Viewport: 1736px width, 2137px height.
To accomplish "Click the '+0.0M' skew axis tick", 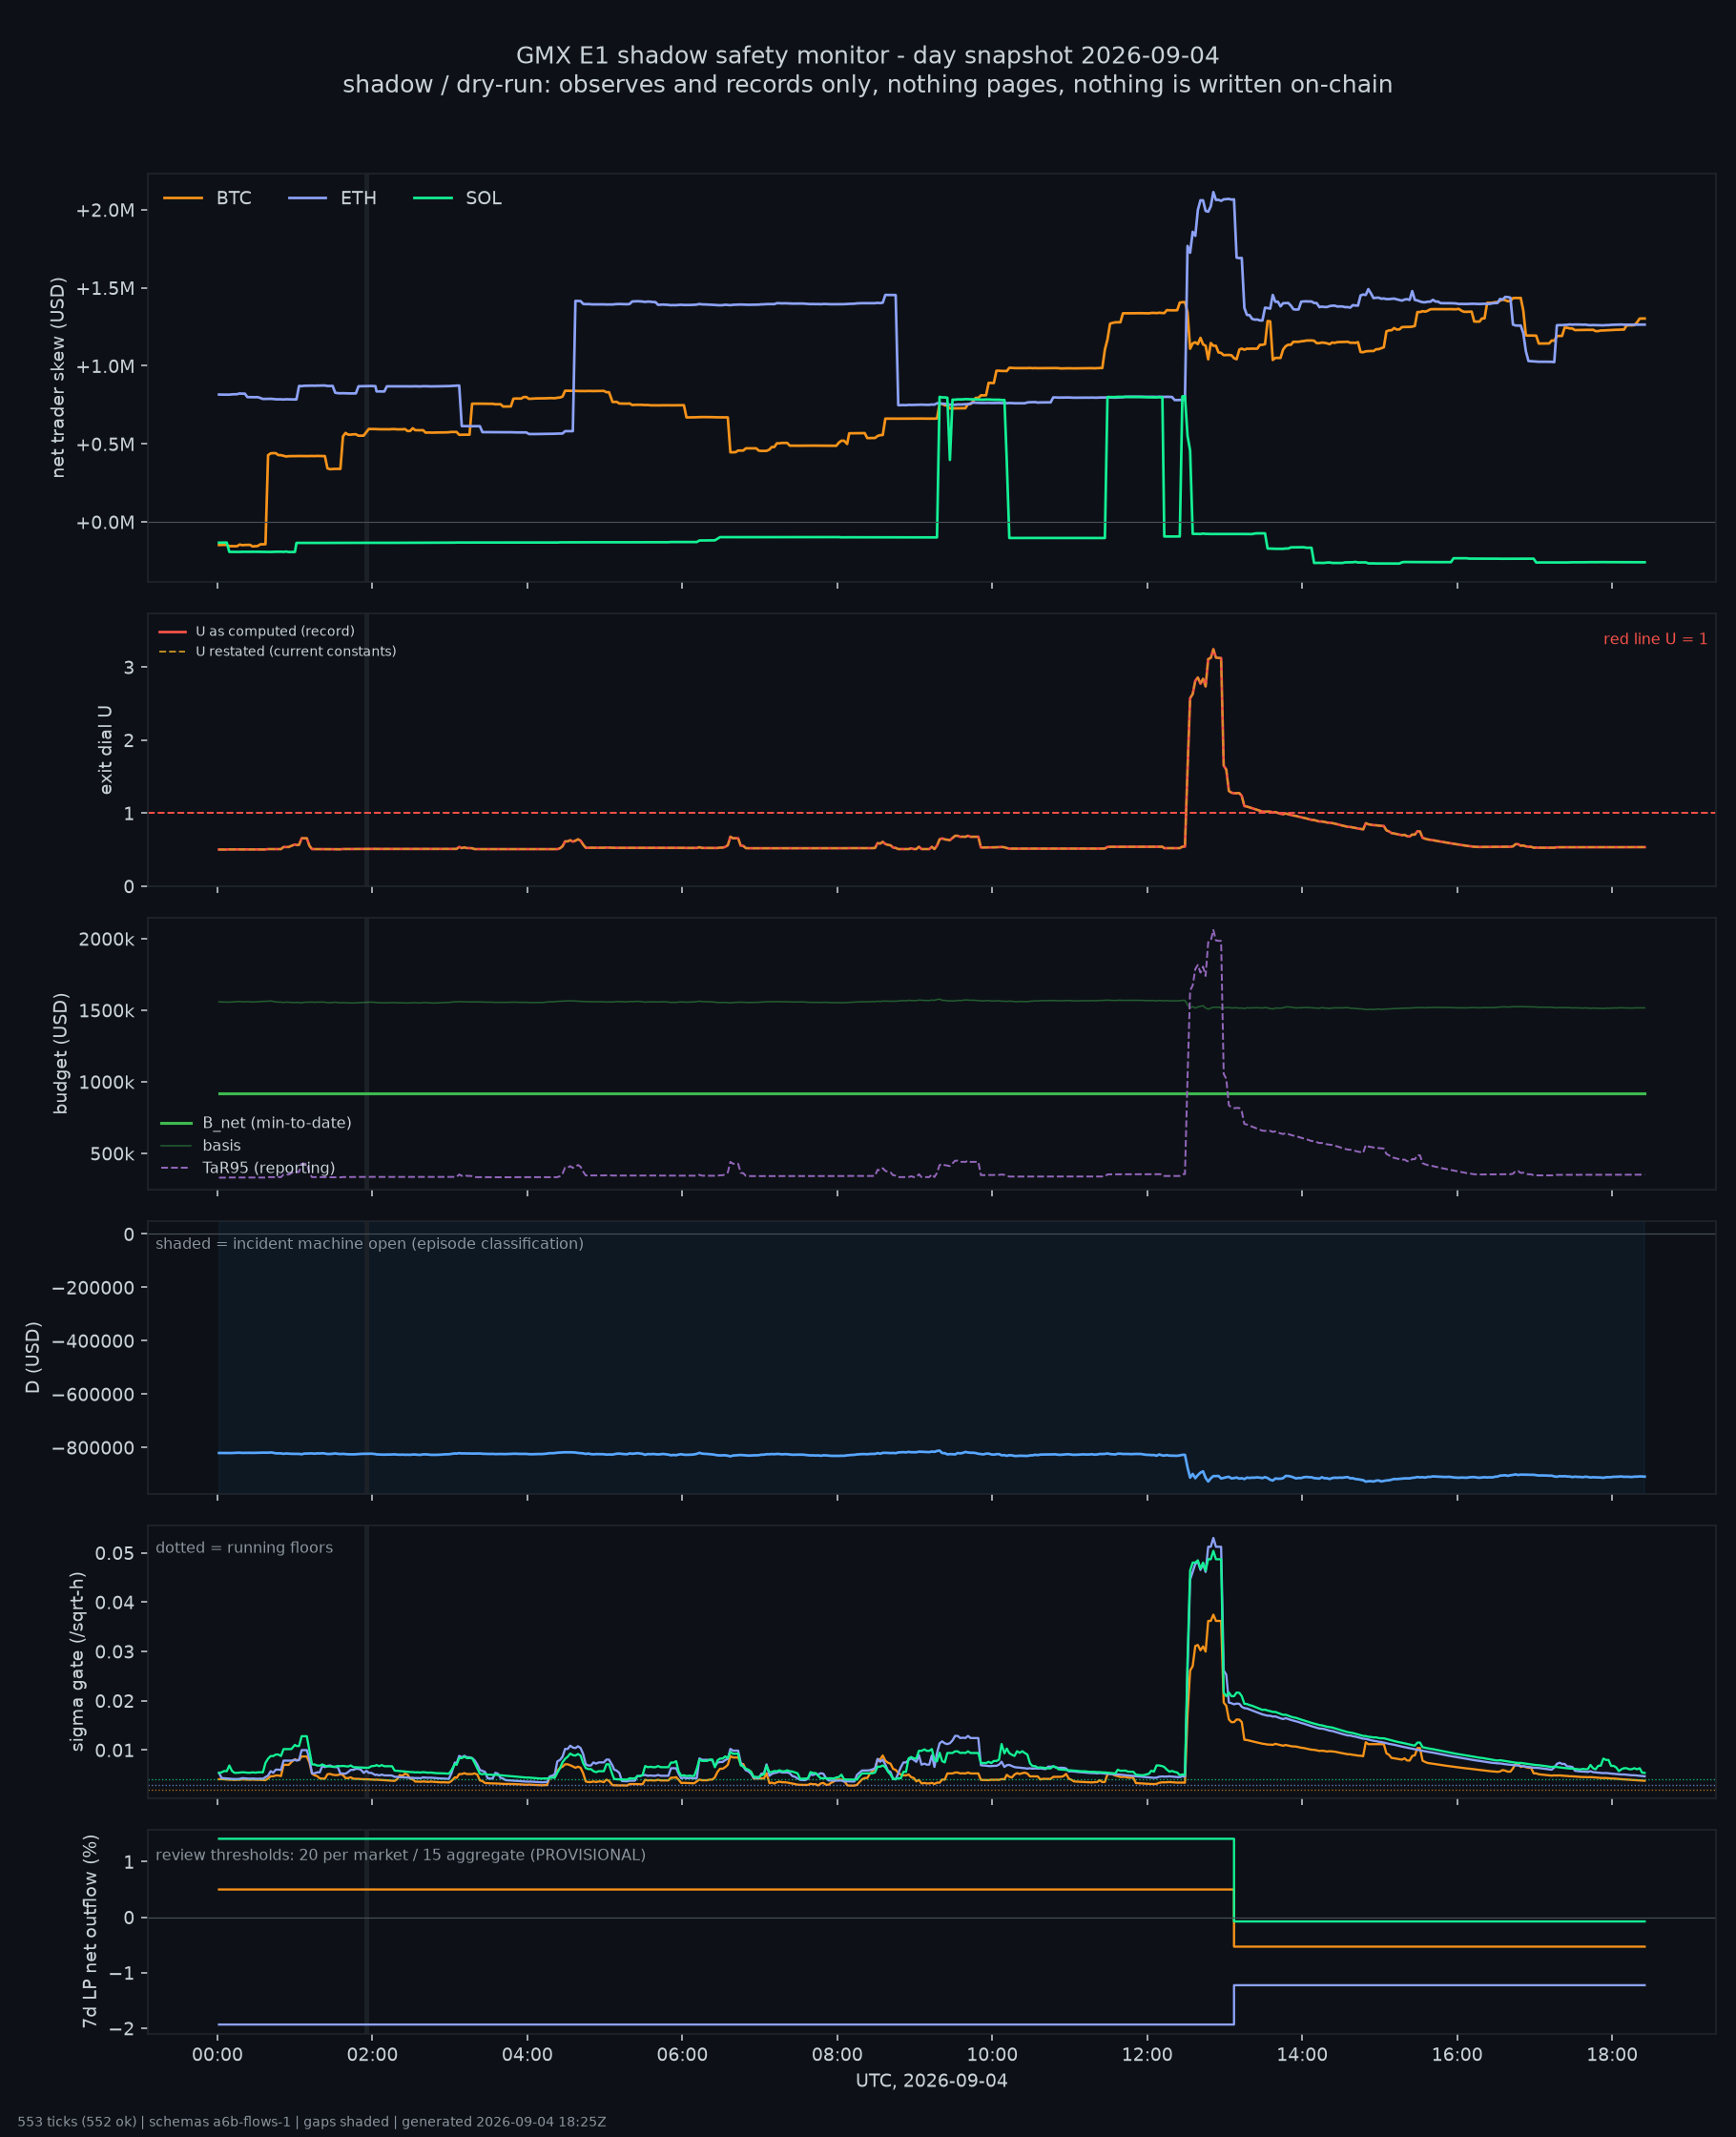I will [105, 522].
